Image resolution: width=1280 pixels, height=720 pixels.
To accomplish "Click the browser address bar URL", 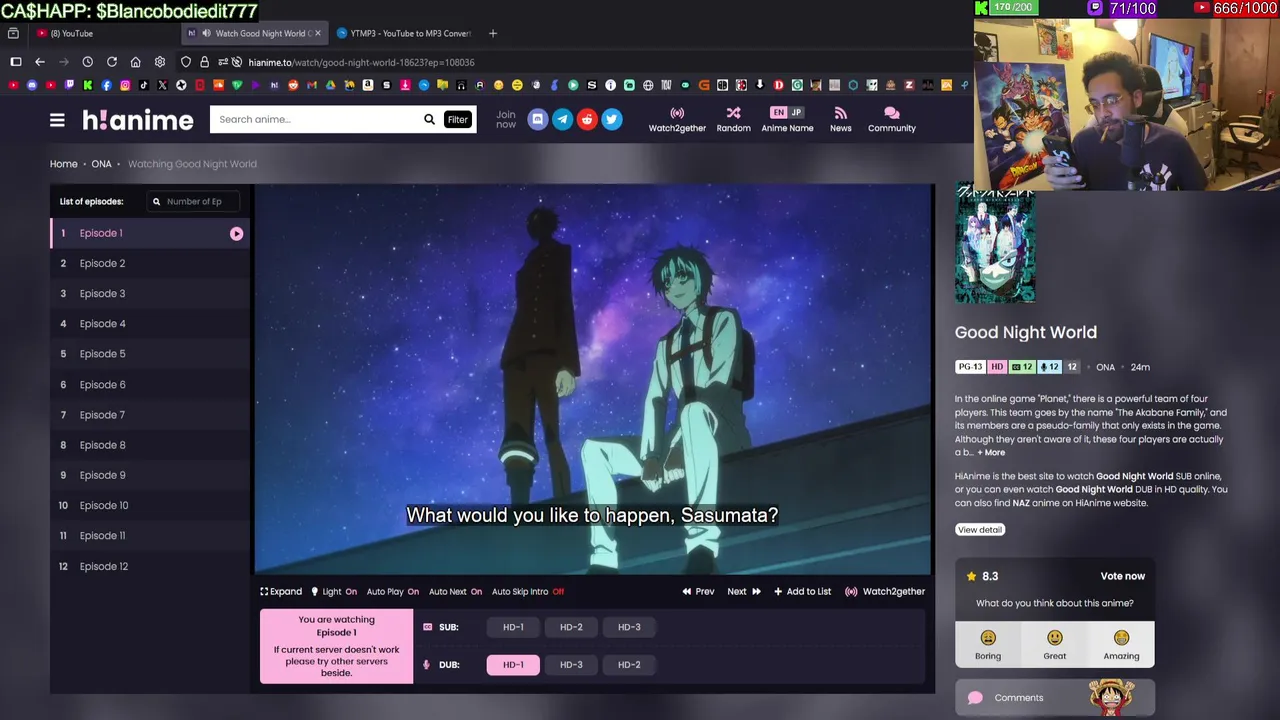I will 361,62.
